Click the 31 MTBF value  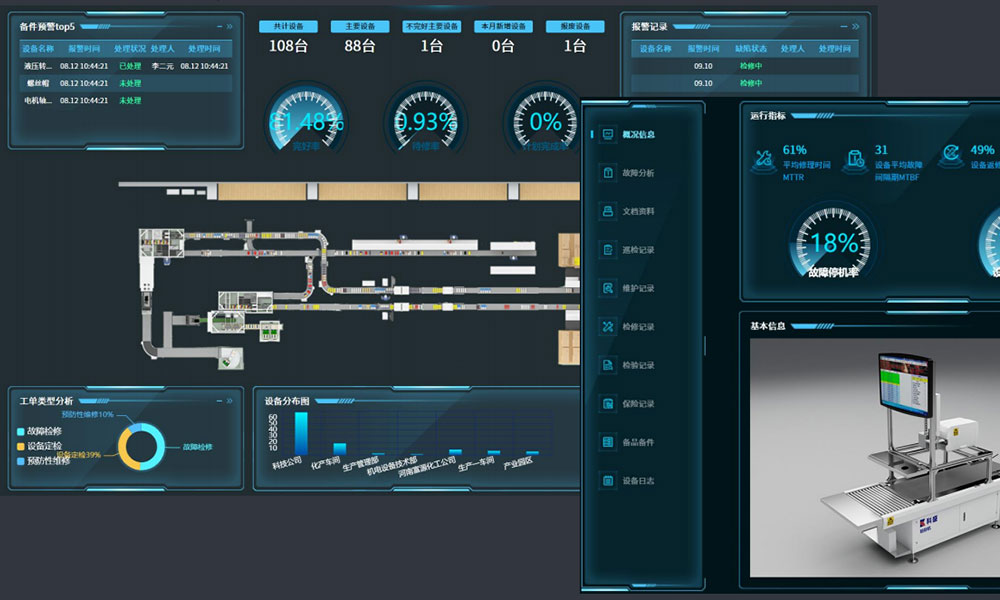point(881,150)
